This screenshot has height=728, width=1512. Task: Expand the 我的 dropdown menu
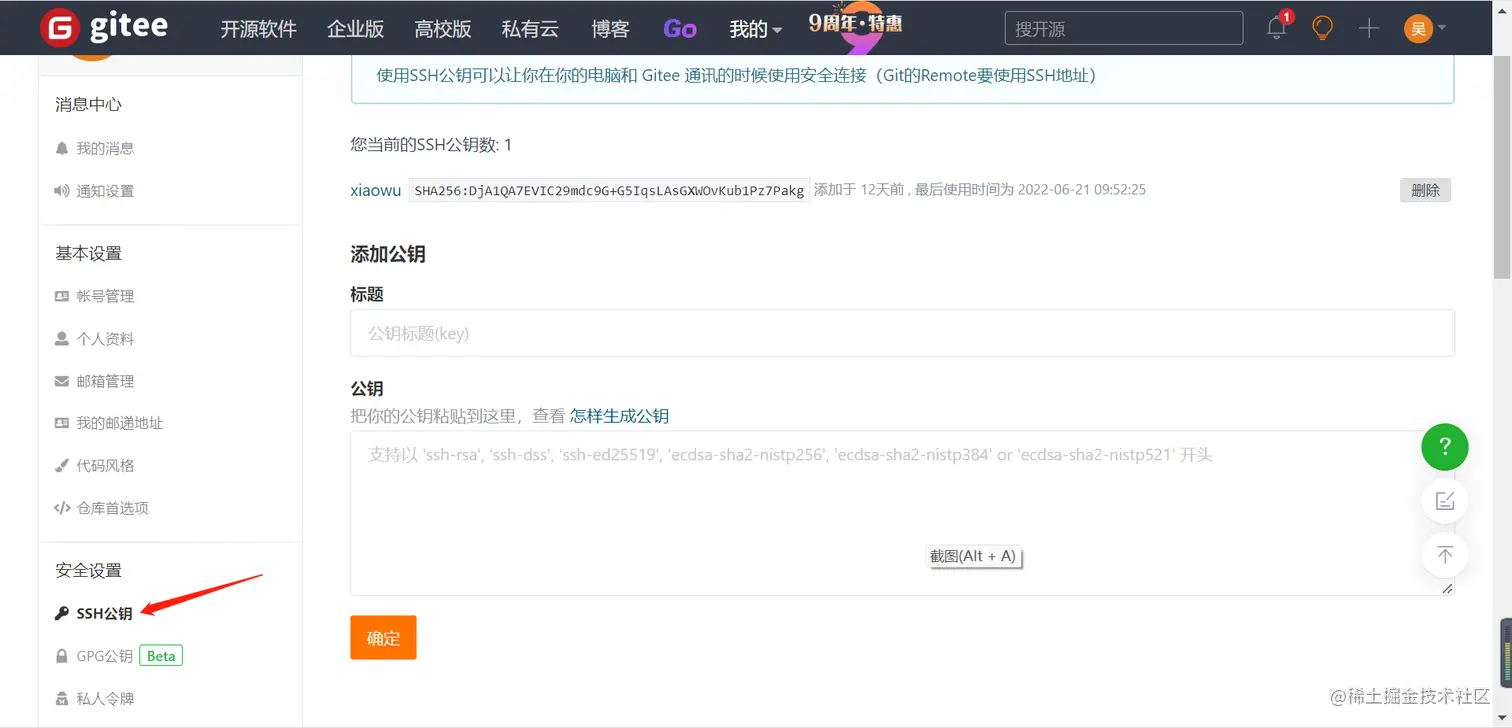tap(755, 29)
